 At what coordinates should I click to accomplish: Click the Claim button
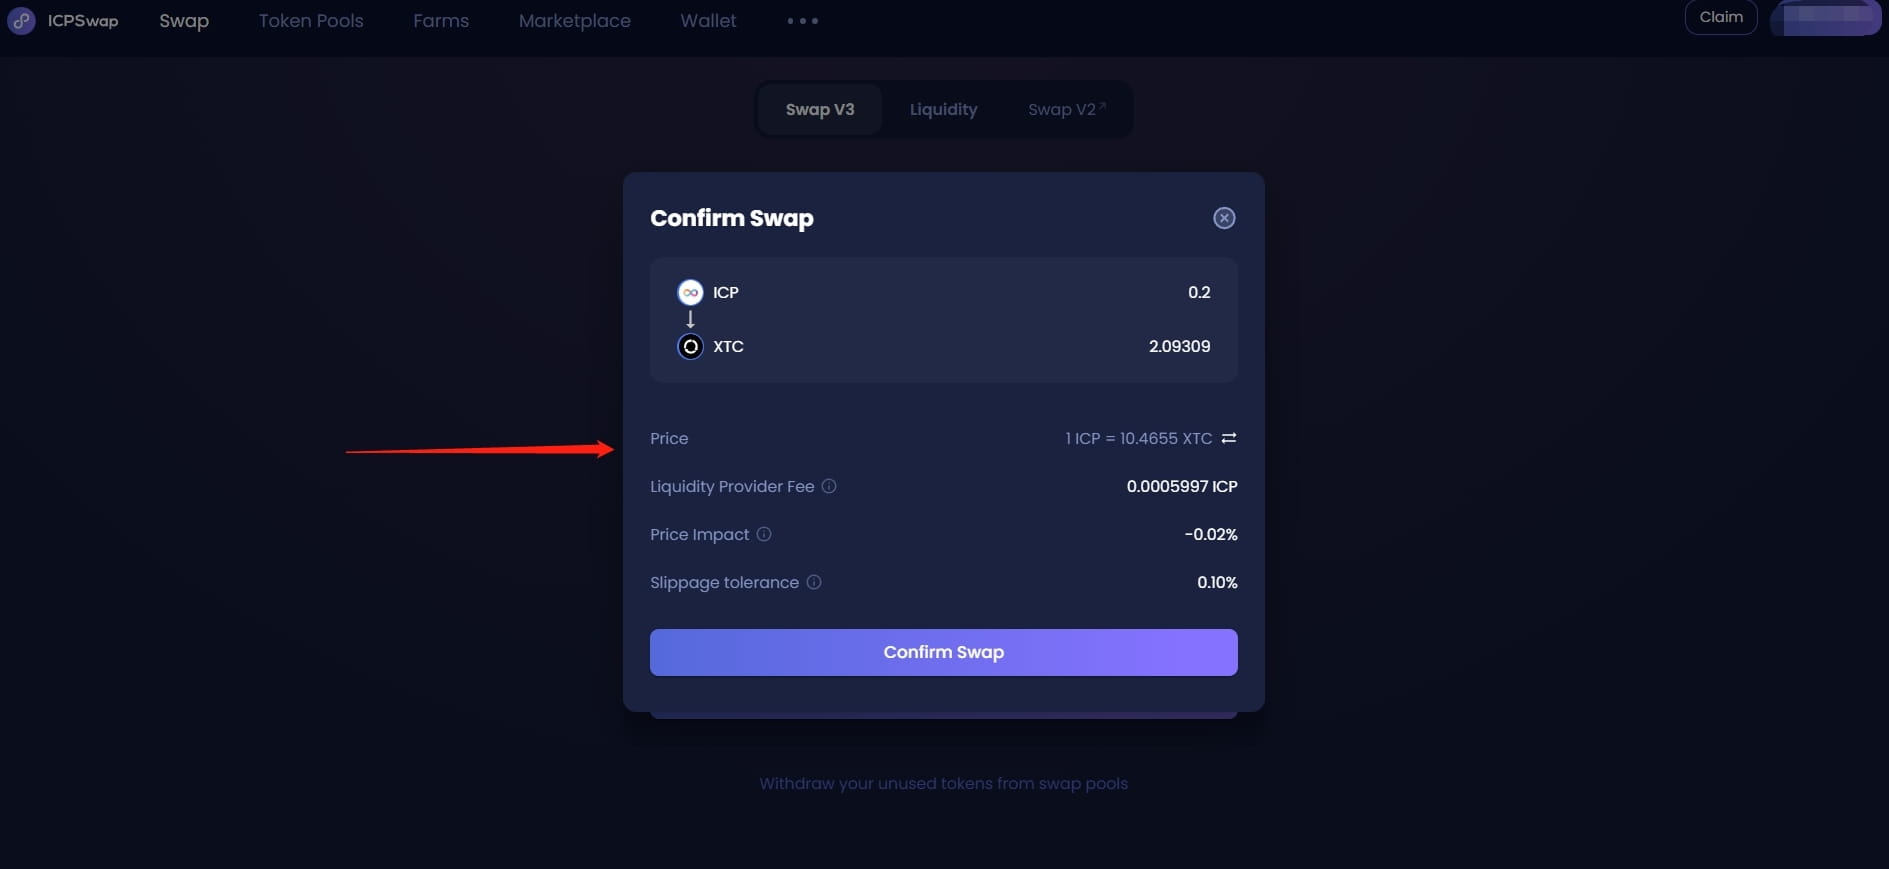click(x=1721, y=17)
